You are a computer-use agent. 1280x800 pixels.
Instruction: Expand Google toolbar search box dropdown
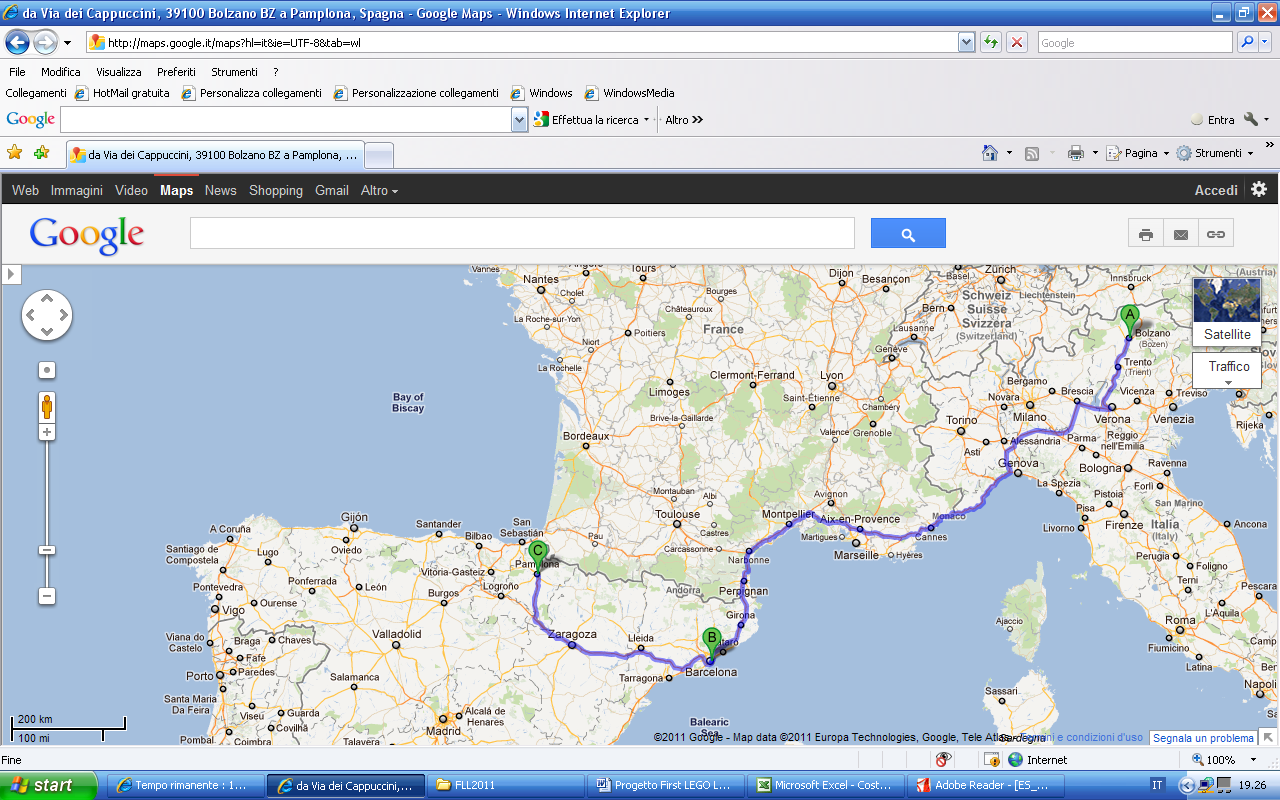519,120
